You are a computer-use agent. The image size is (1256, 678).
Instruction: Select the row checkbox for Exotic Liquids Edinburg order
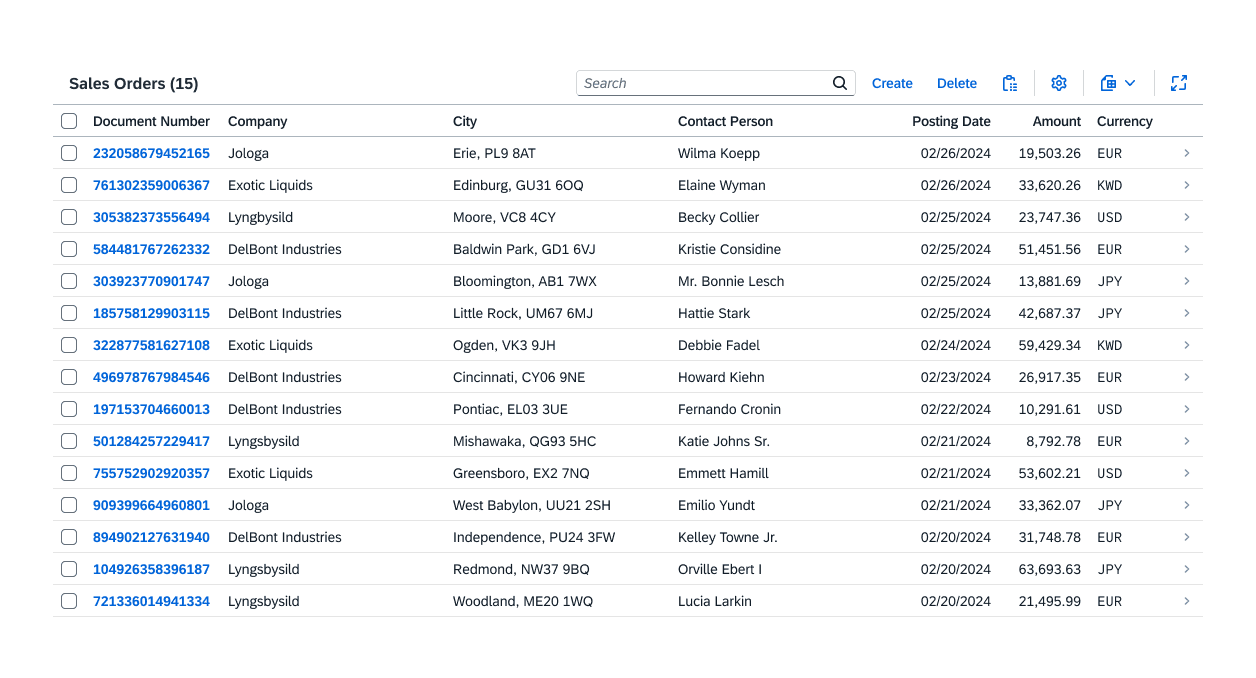pyautogui.click(x=68, y=185)
